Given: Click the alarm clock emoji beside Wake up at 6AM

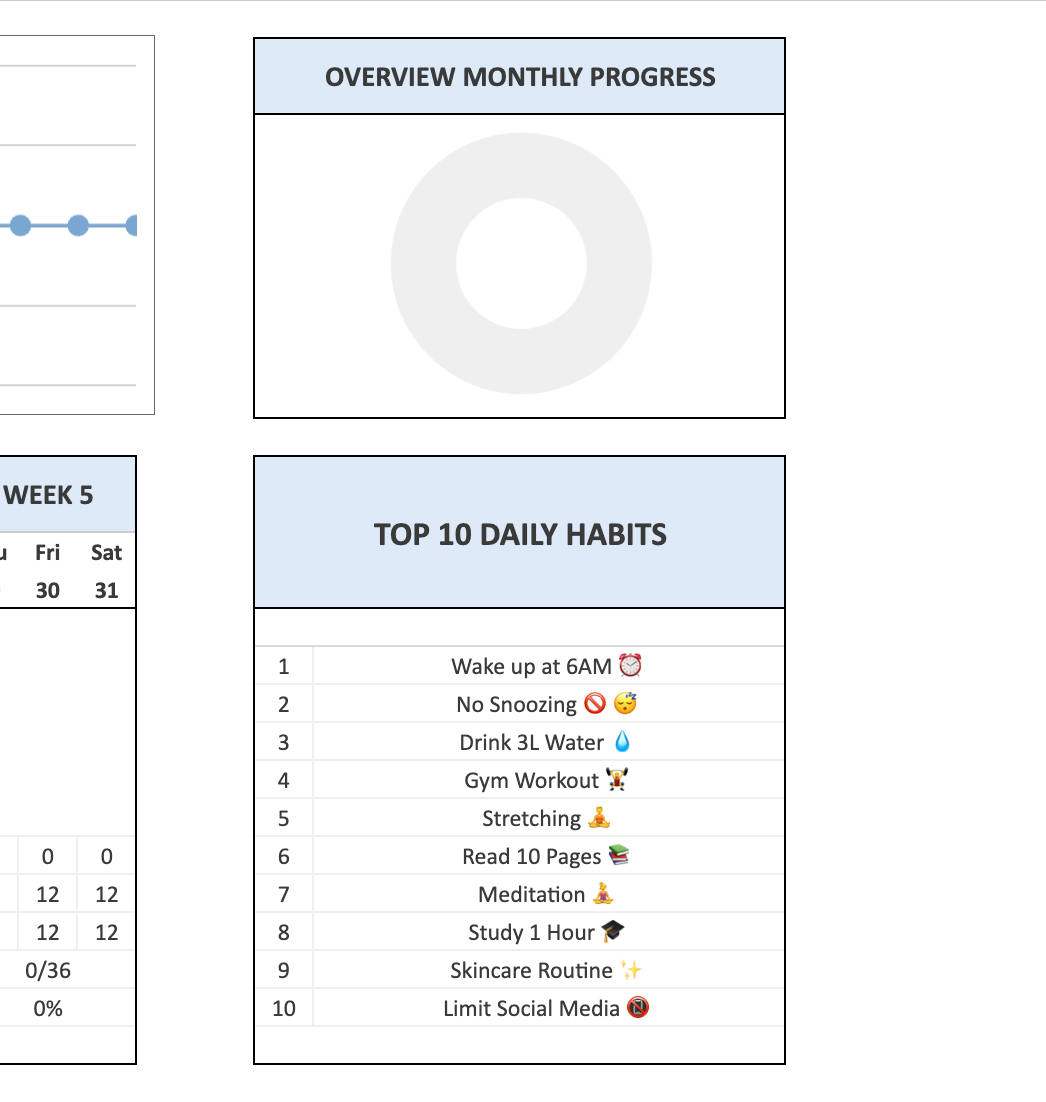Looking at the screenshot, I should [630, 666].
